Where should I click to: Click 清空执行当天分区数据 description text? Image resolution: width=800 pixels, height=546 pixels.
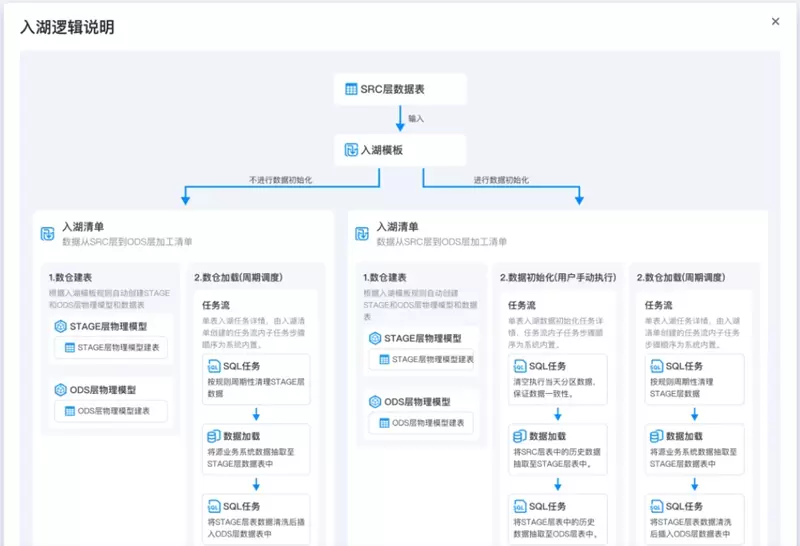[x=558, y=388]
